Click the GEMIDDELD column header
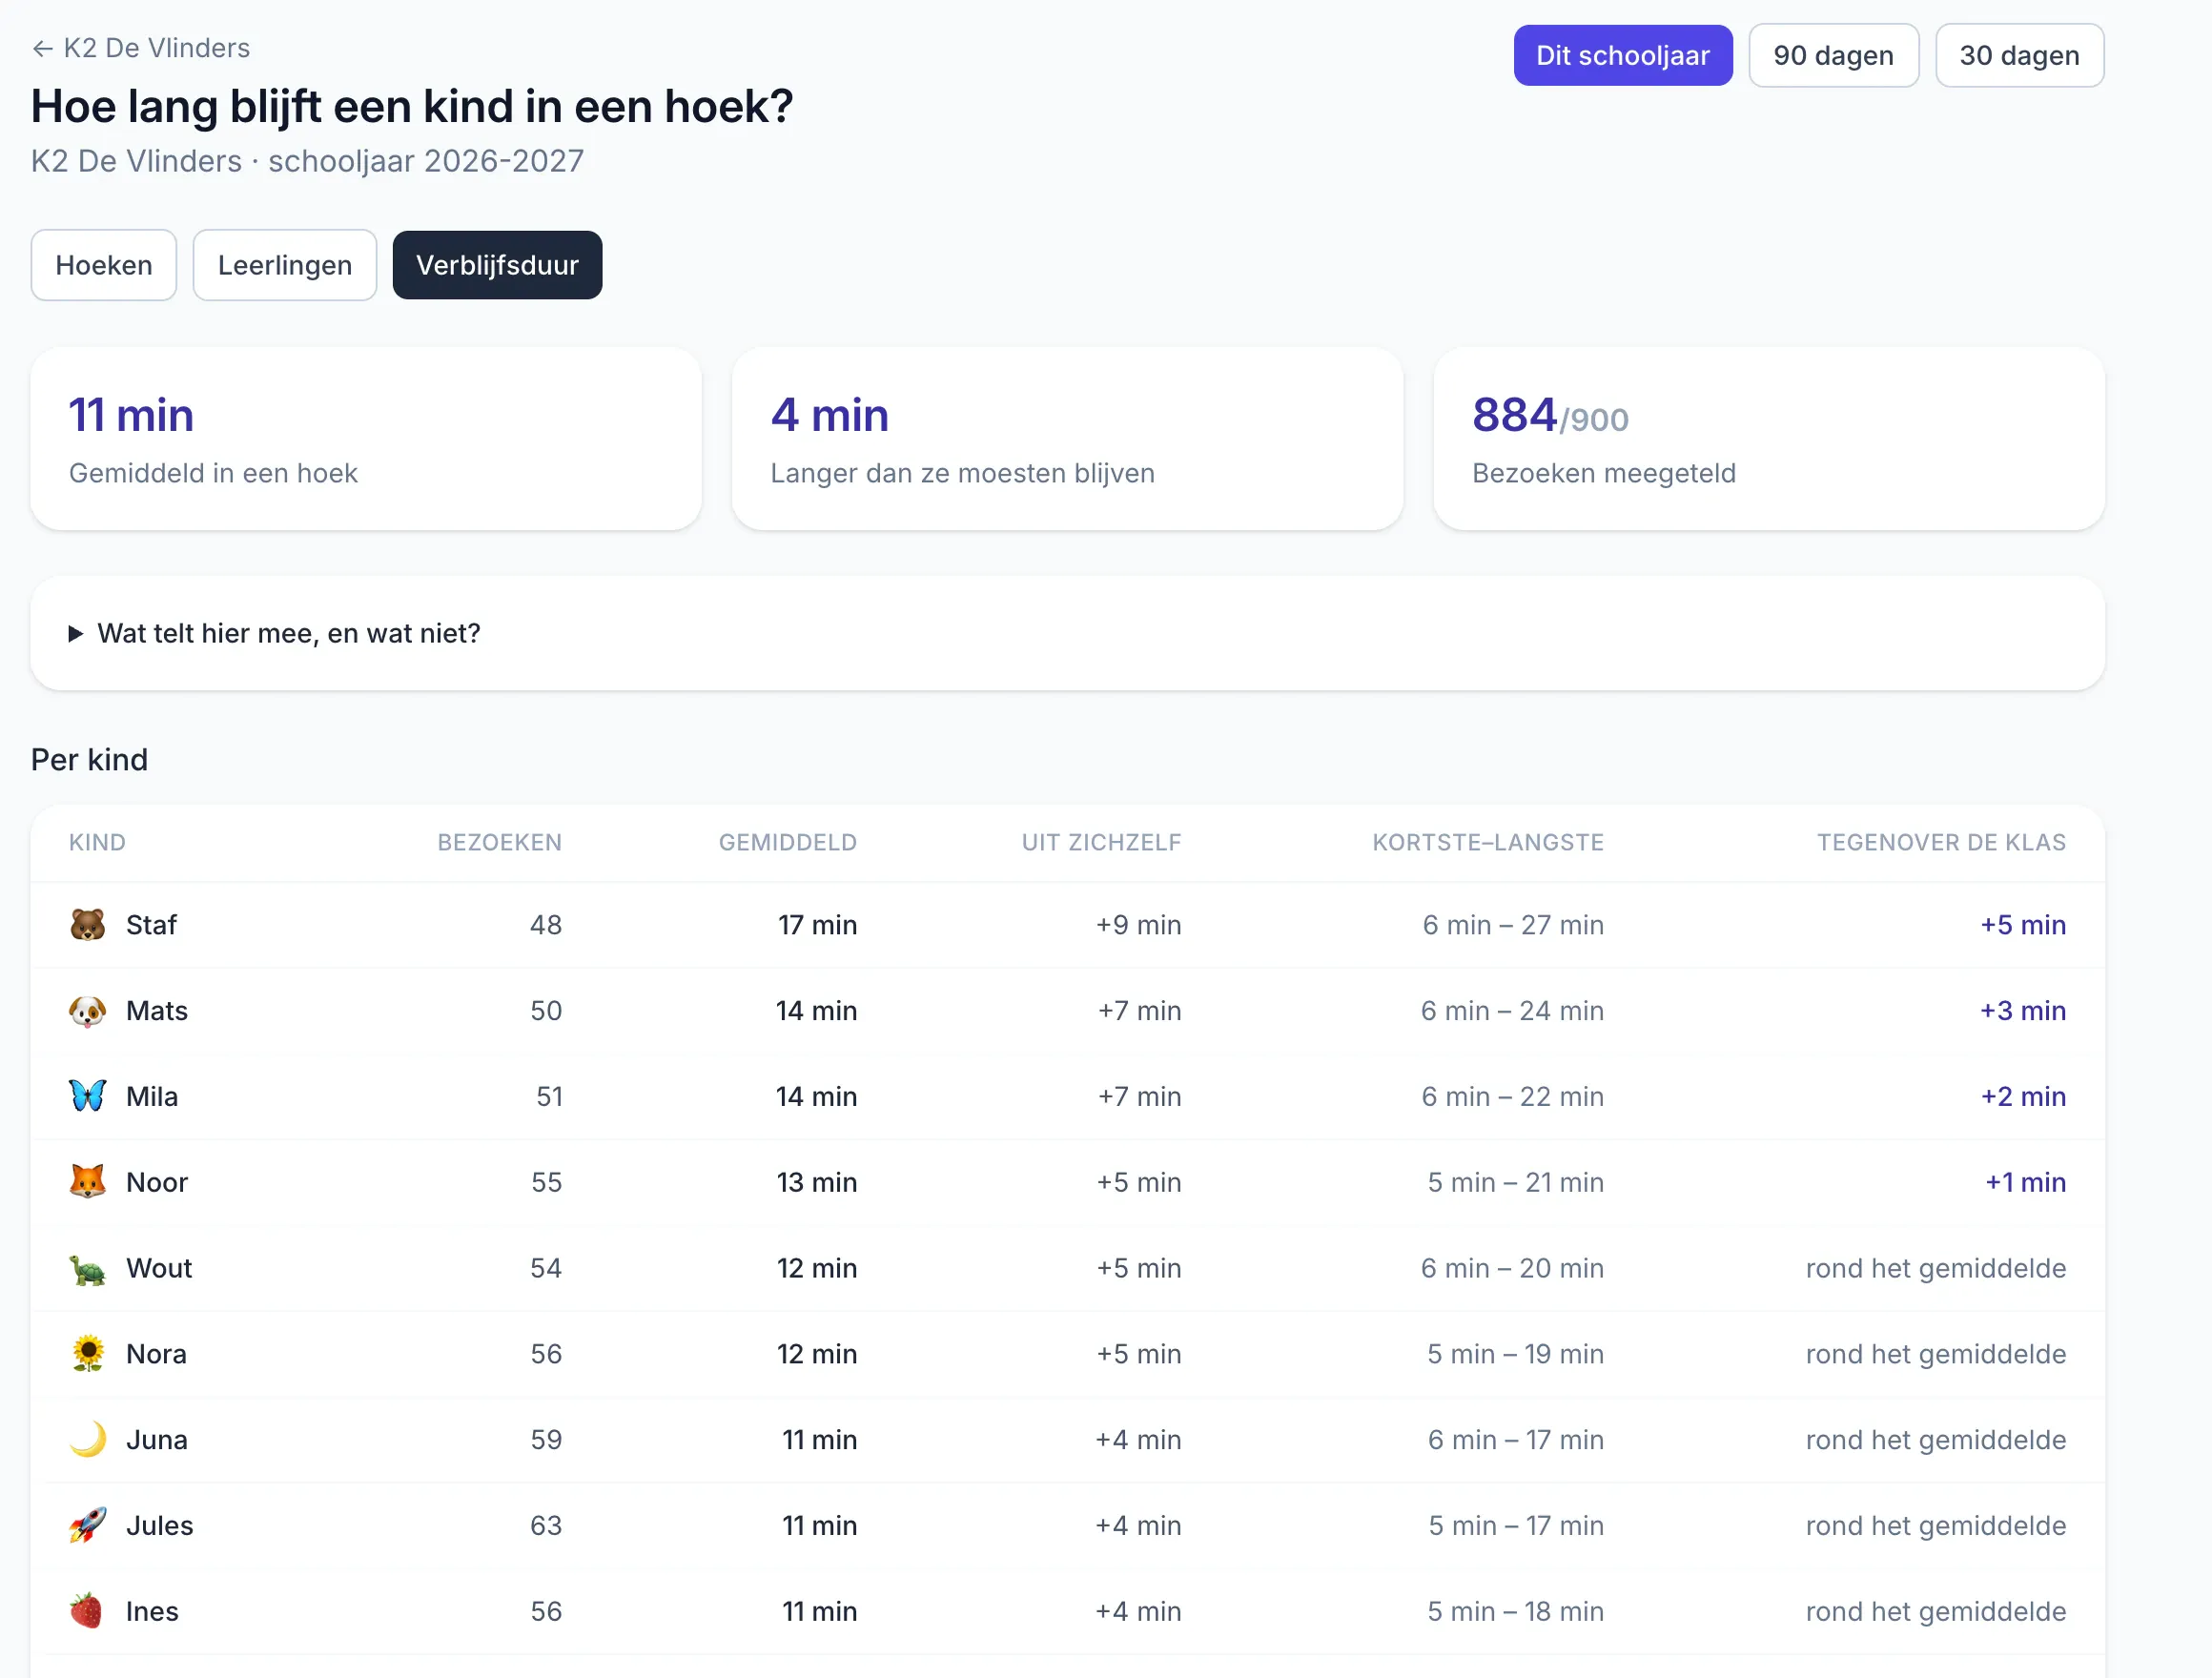The width and height of the screenshot is (2212, 1678). (788, 842)
